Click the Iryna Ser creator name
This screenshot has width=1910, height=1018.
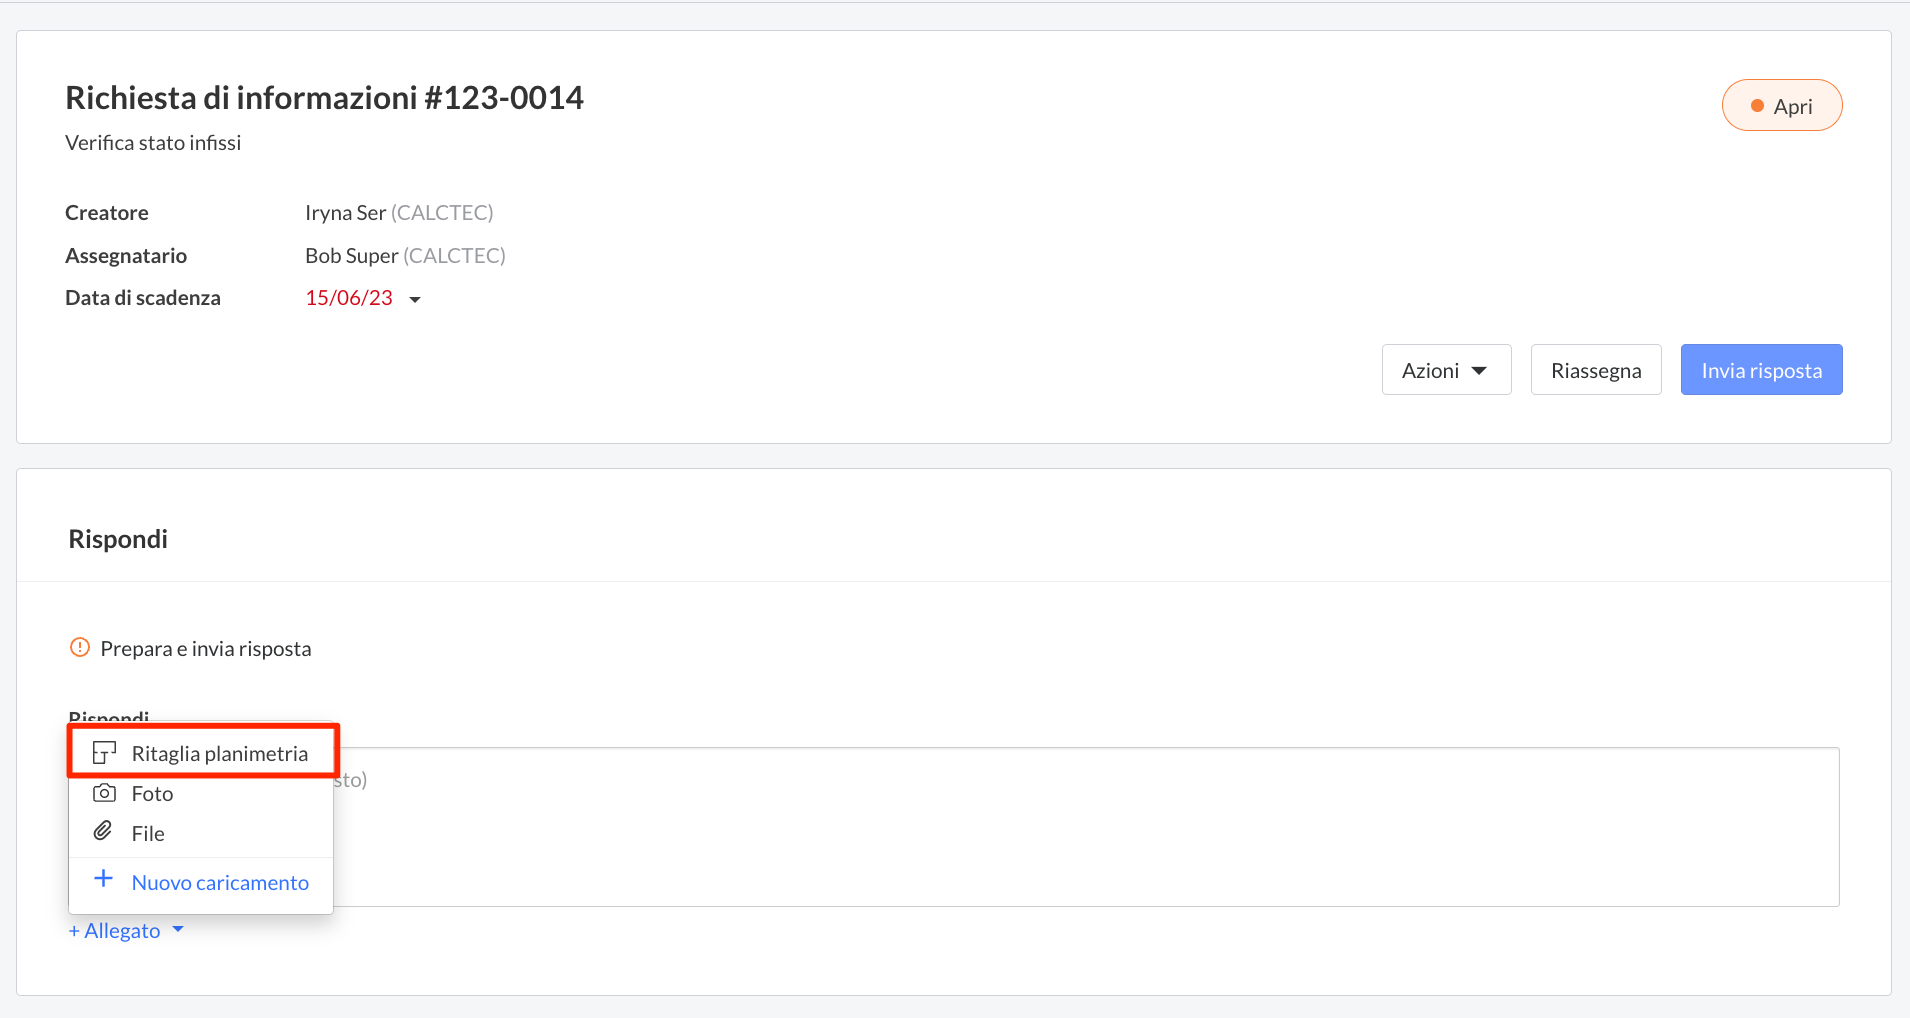coord(345,213)
